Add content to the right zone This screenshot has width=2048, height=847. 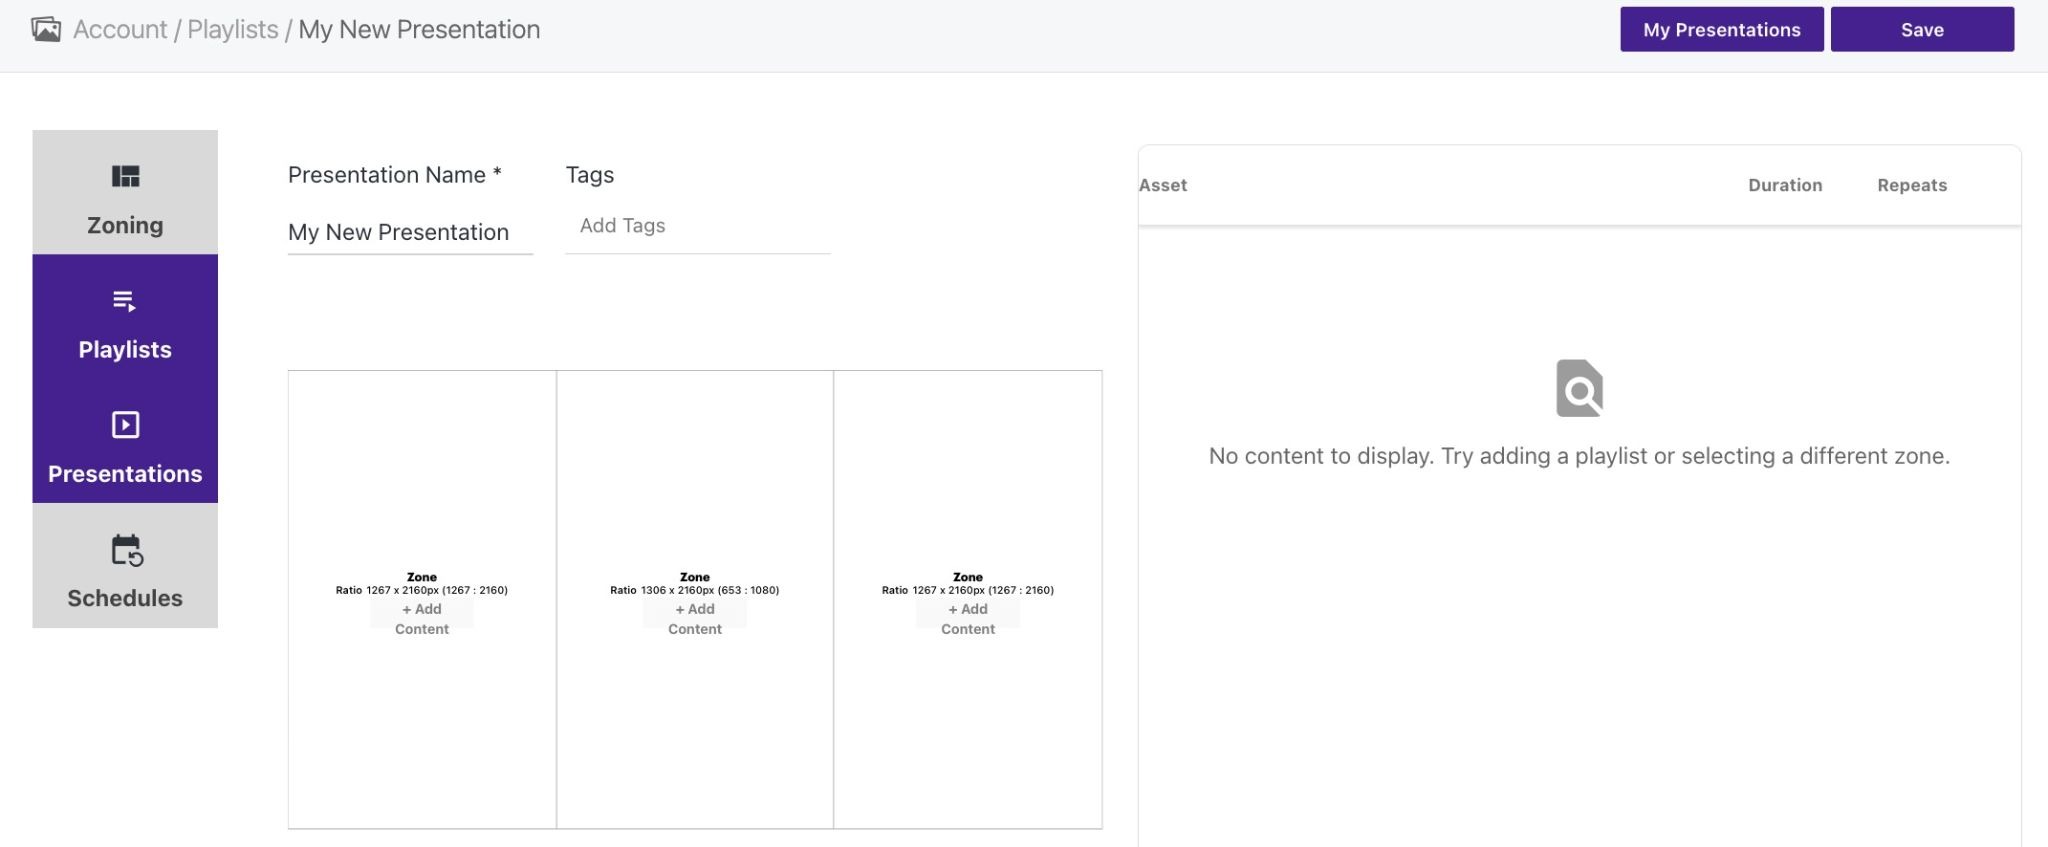point(968,619)
